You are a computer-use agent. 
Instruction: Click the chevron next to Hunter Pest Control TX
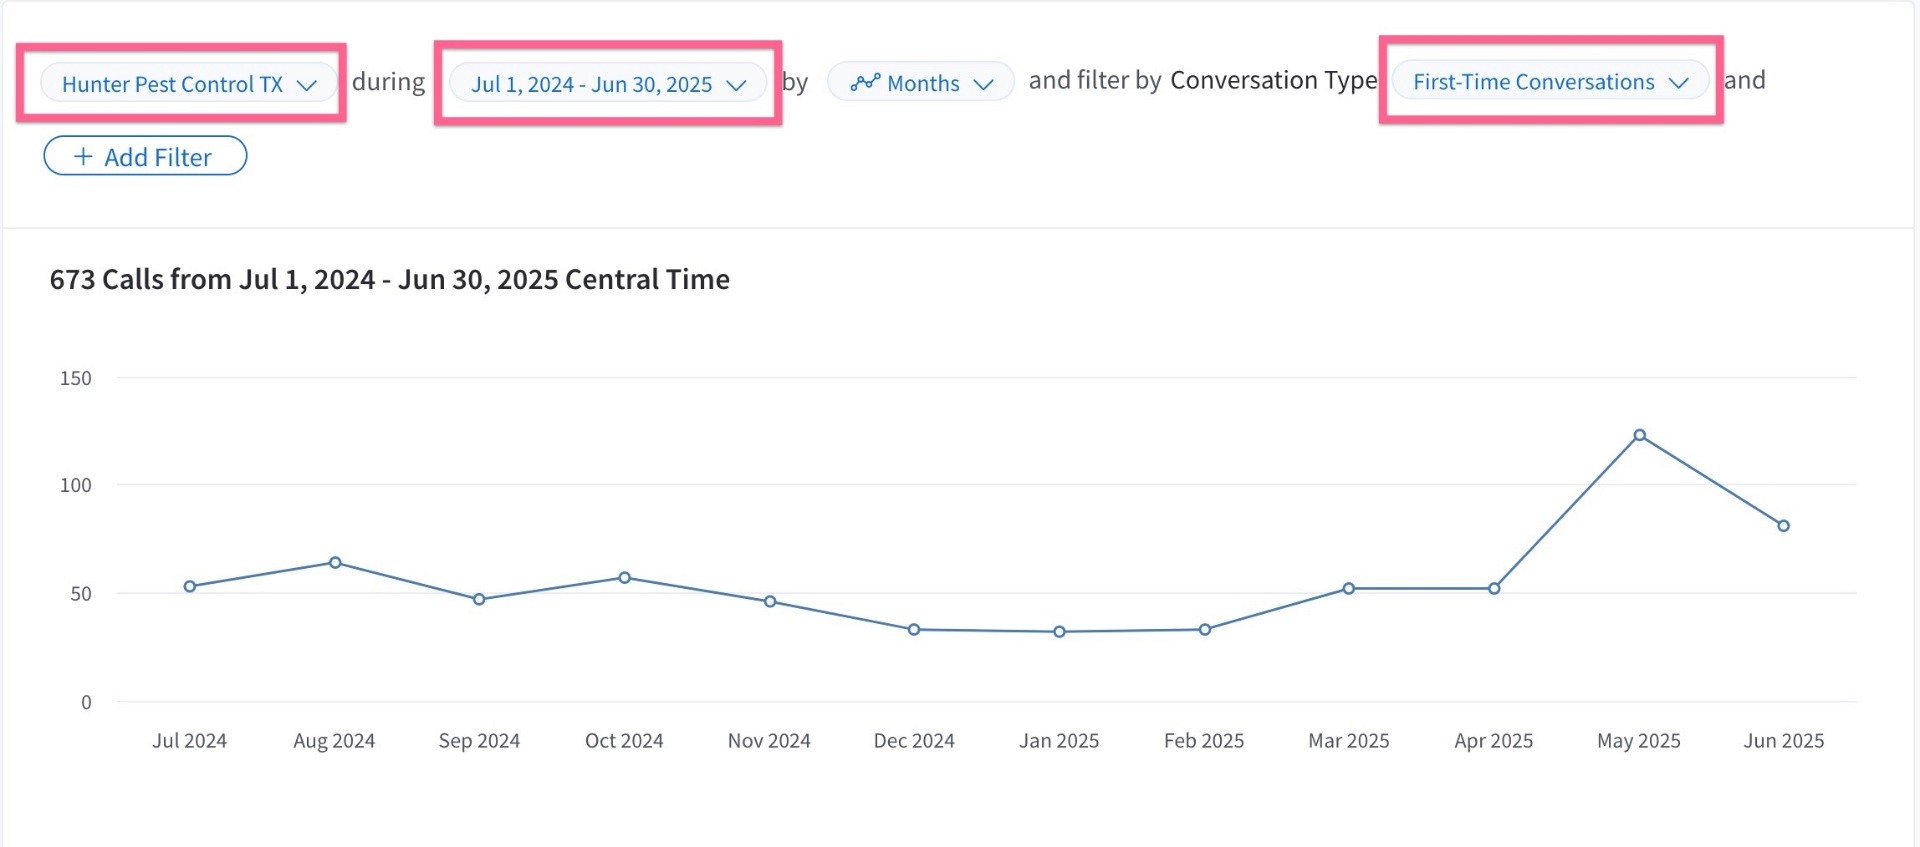[x=307, y=85]
